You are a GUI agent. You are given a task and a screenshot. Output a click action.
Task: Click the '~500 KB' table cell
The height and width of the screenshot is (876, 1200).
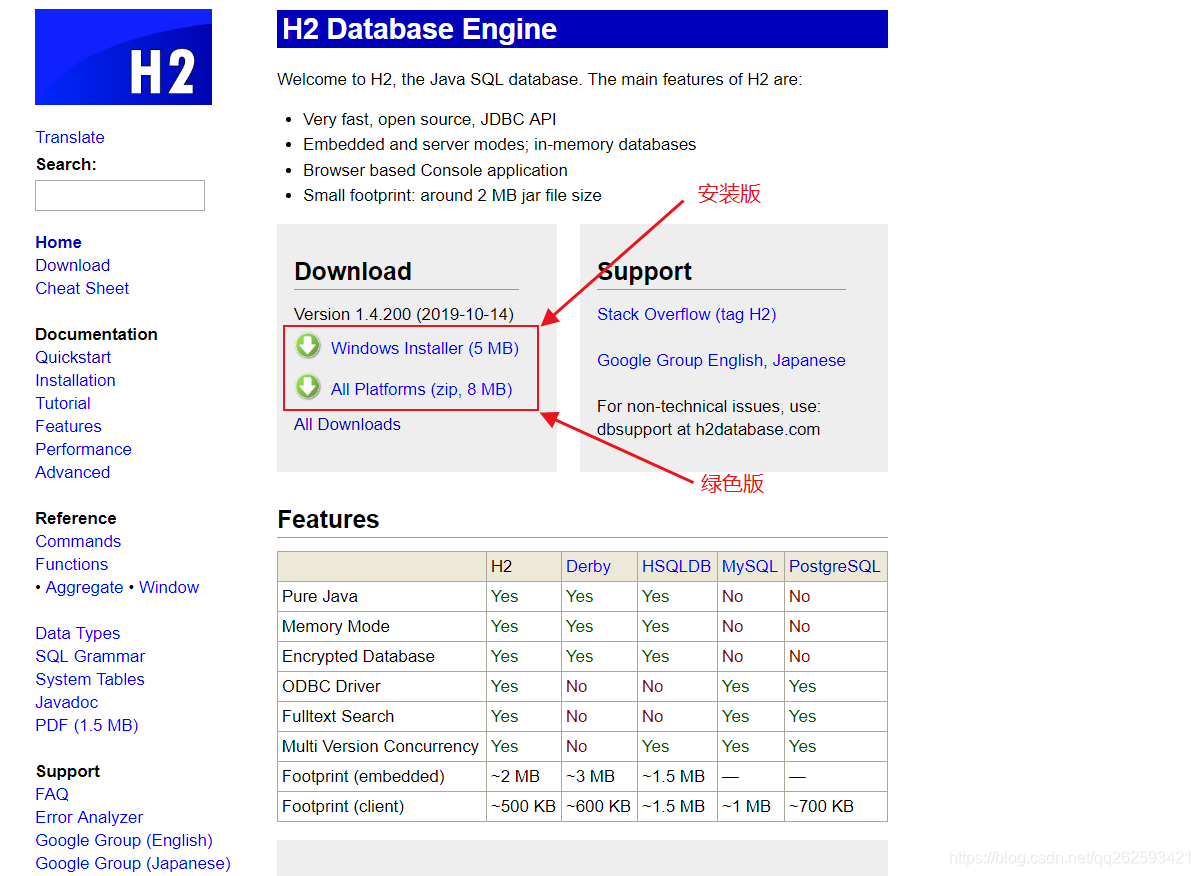(524, 806)
